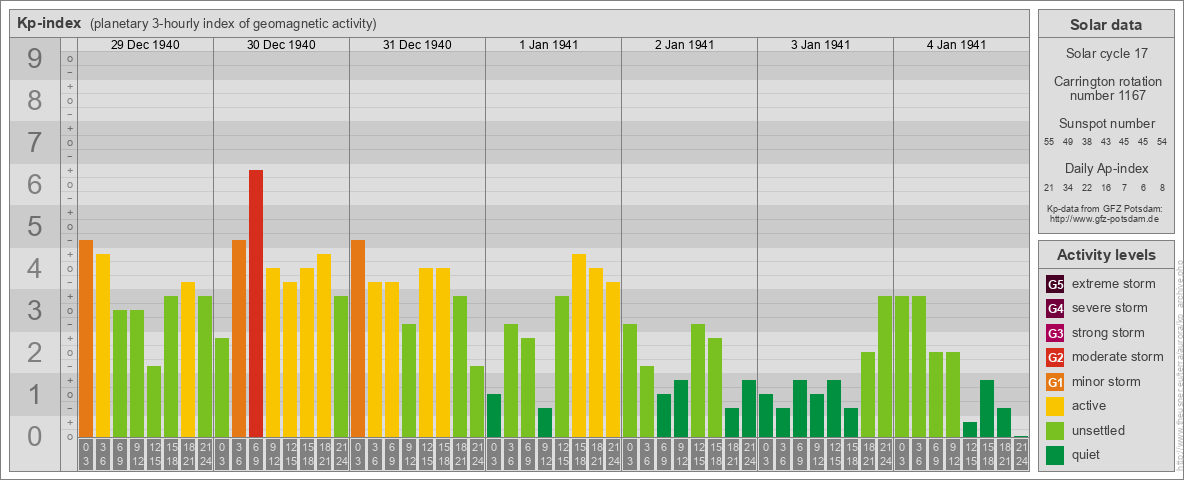Screen dimensions: 1184x480
Task: Click the Kp scale number 3
Action: 35,310
